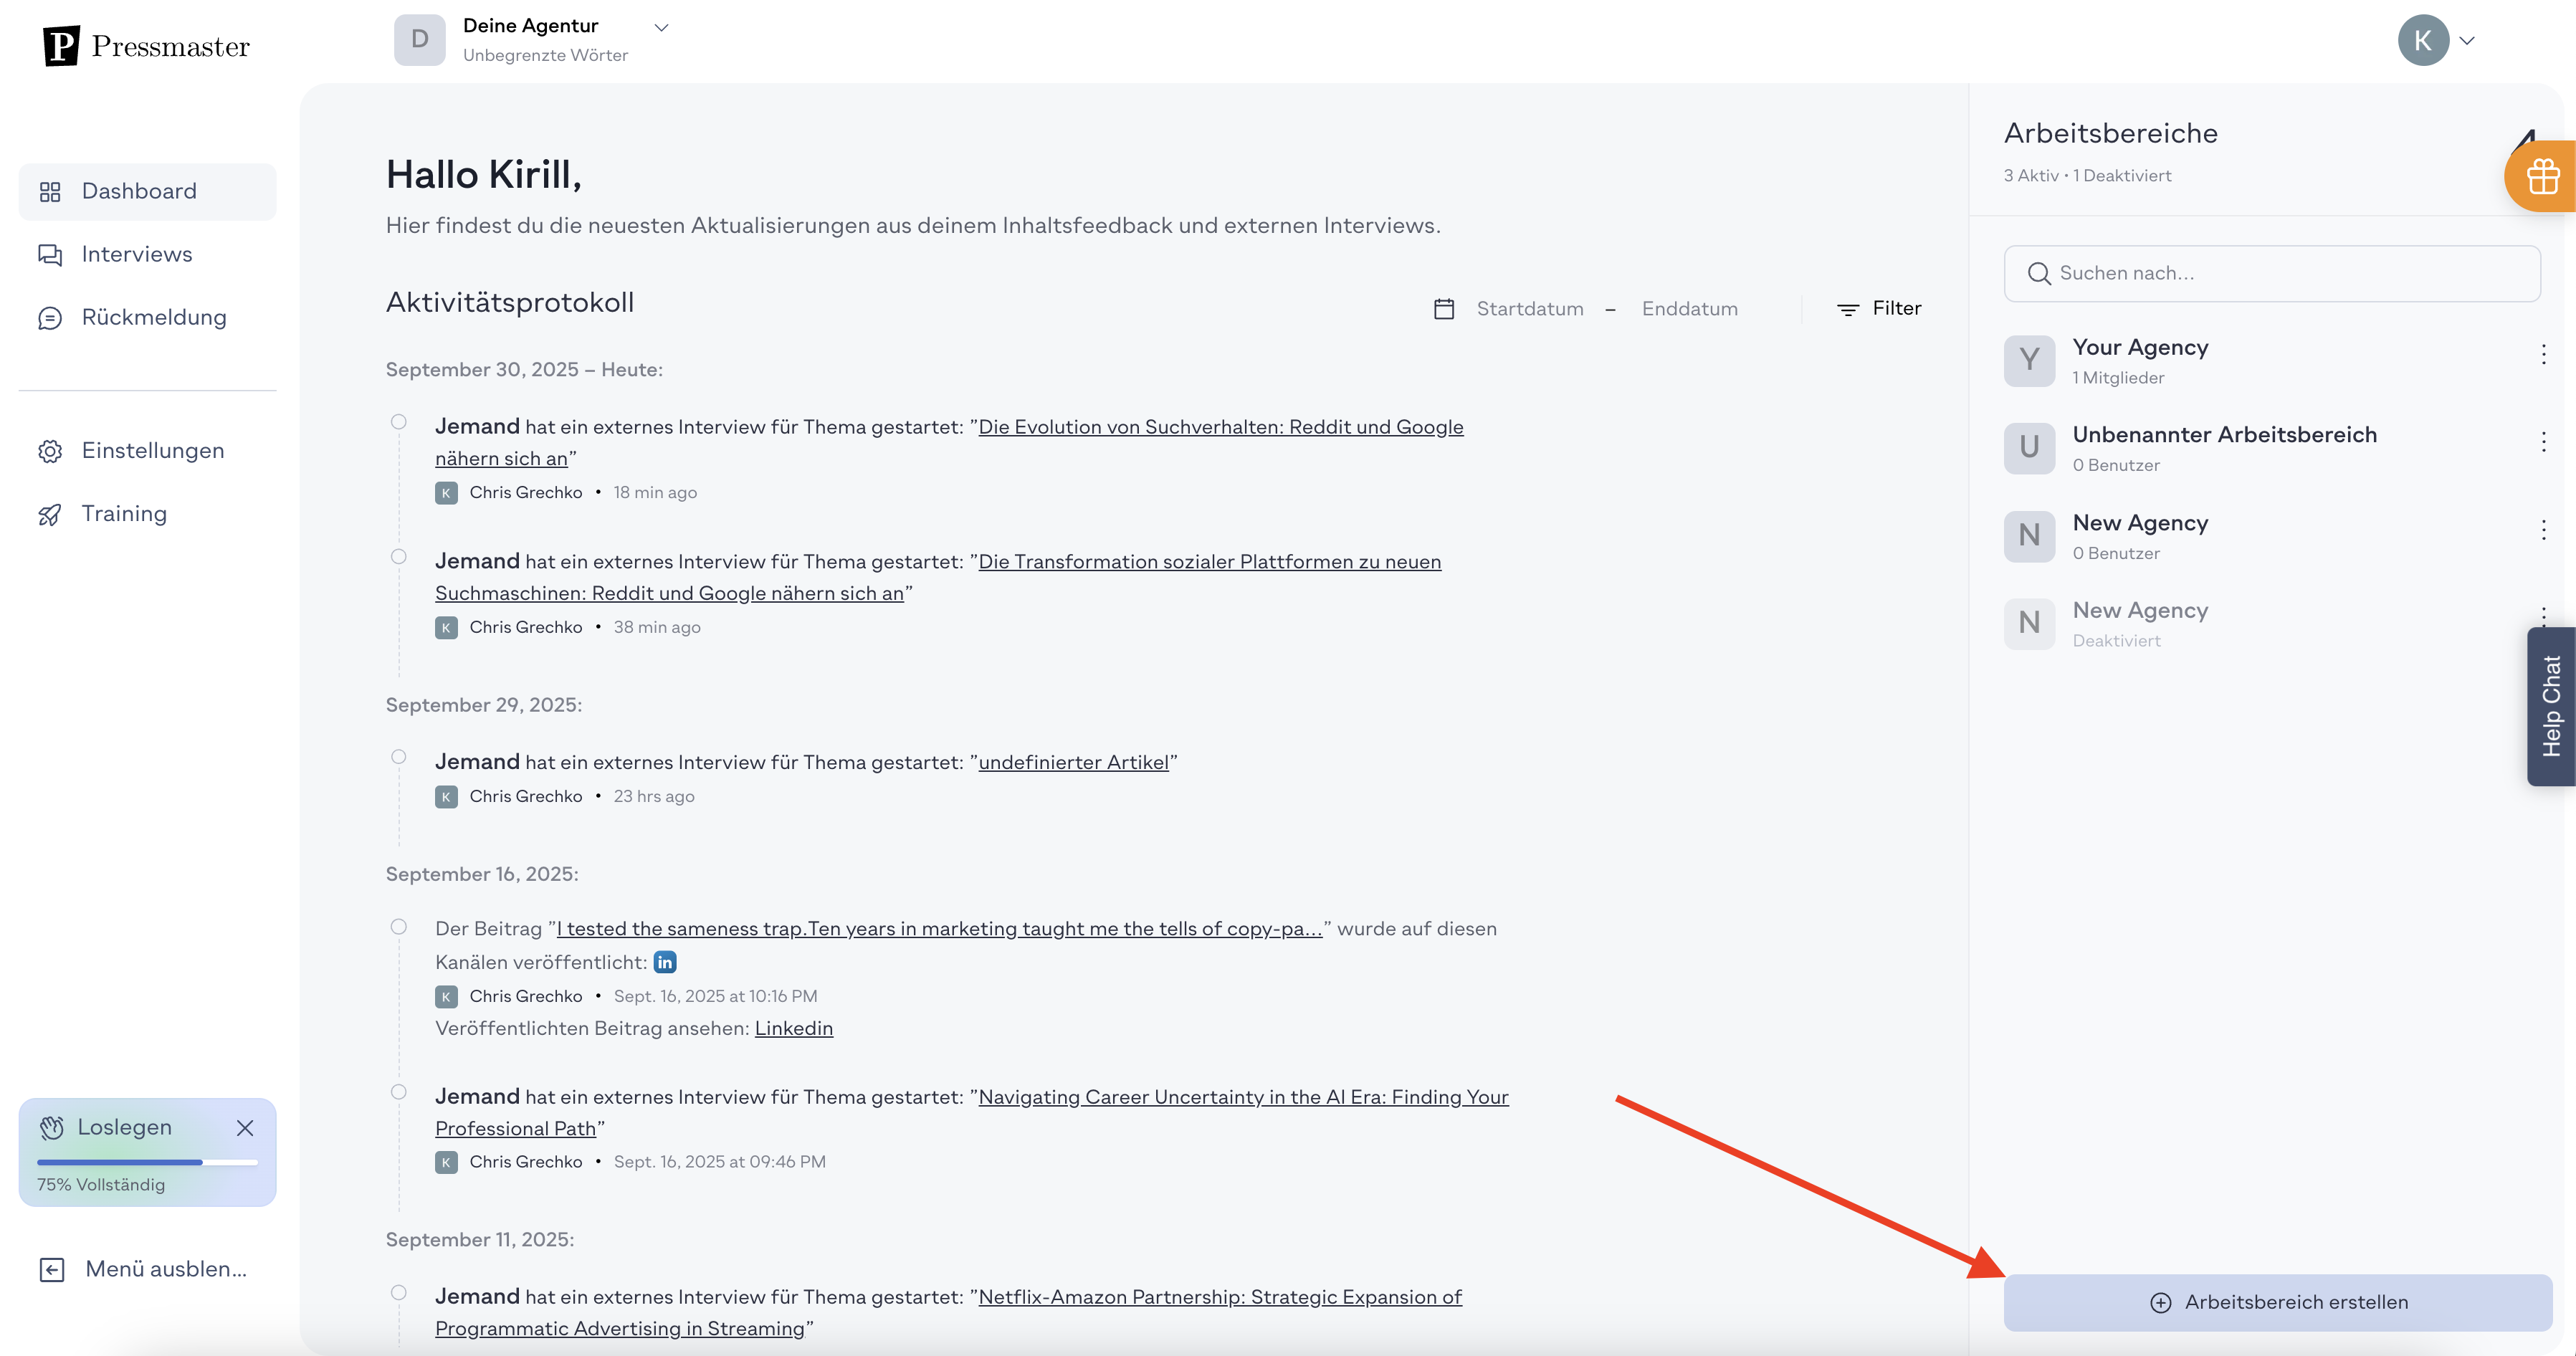Click the Pressmaster logo
This screenshot has height=1356, width=2576.
pos(146,46)
